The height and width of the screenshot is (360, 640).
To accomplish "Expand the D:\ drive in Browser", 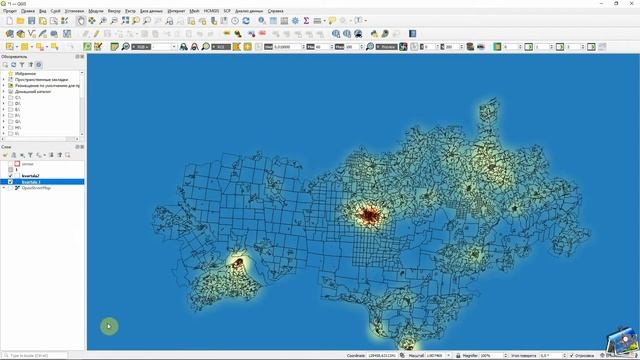I will [4, 104].
